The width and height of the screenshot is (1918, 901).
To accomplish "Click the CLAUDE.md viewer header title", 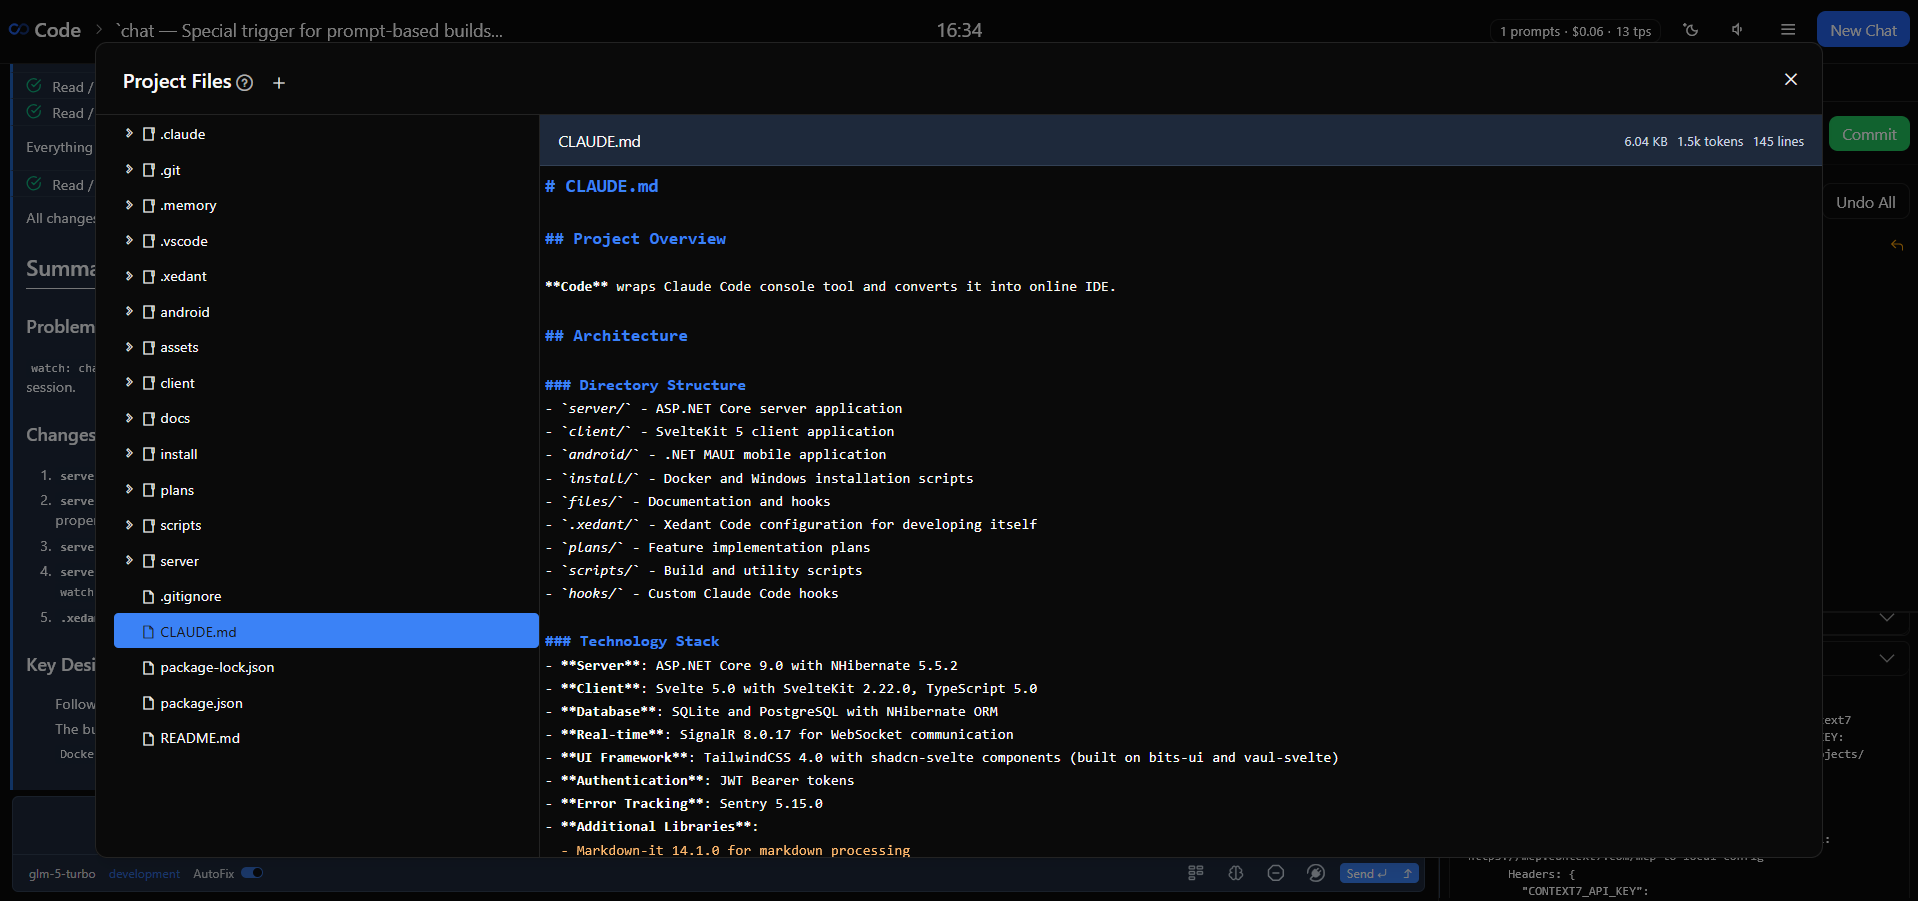I will (599, 142).
